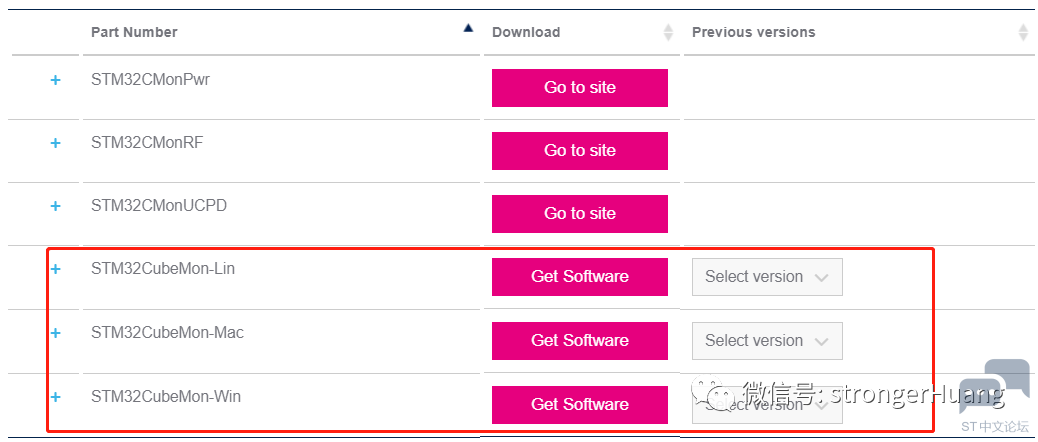Click Go to site for STM32CMonPwr
The width and height of the screenshot is (1038, 442).
point(580,87)
